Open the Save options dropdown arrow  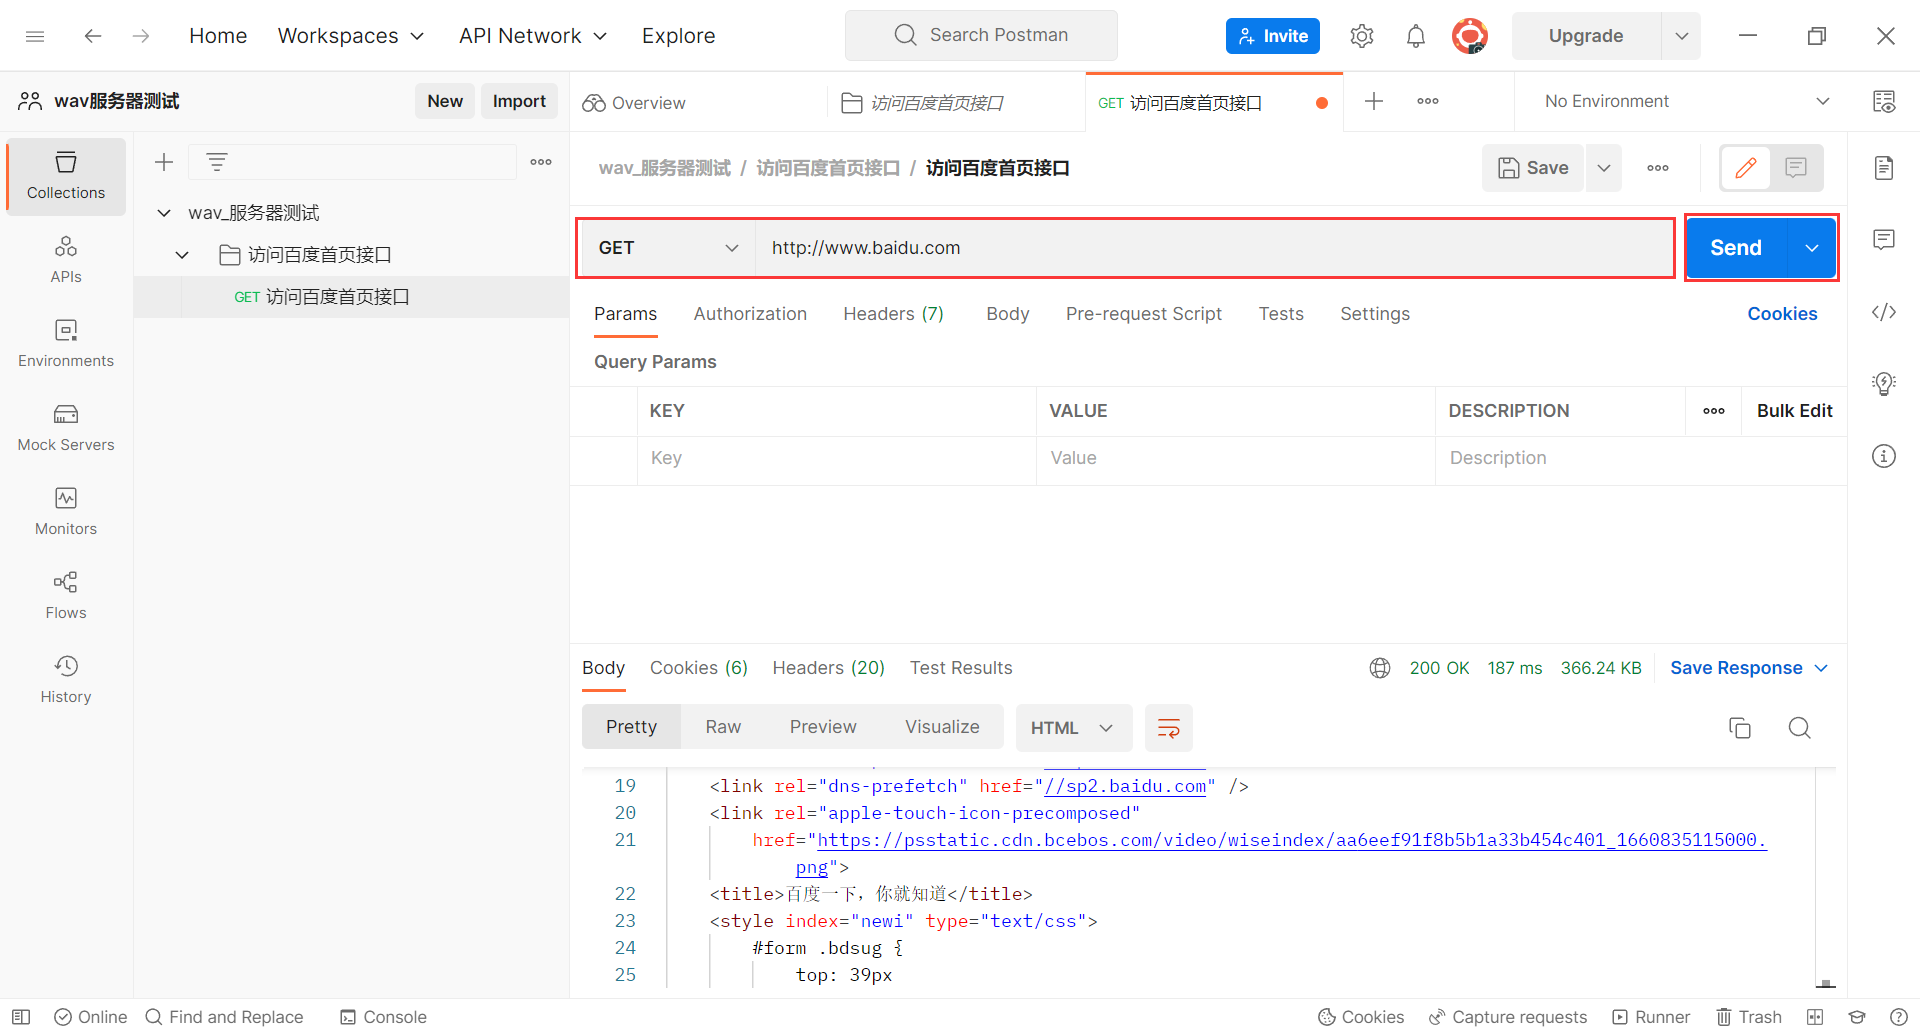(x=1604, y=168)
